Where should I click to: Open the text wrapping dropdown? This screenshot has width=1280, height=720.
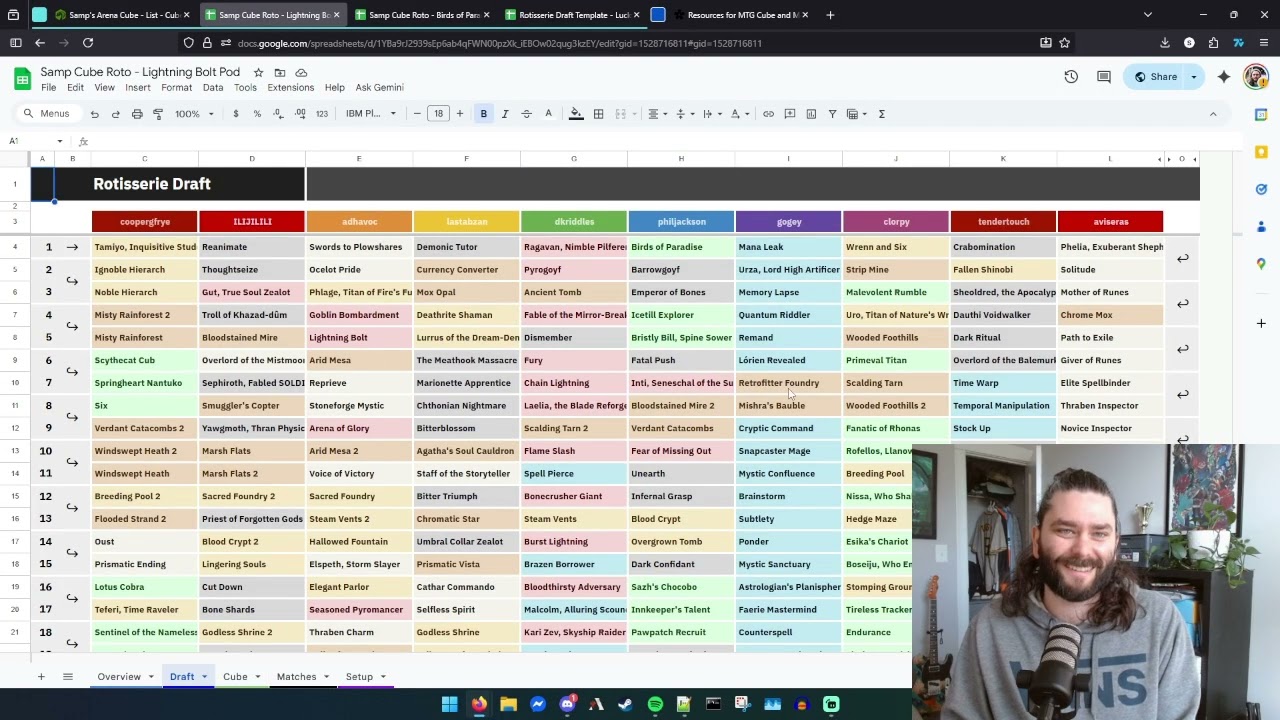711,114
